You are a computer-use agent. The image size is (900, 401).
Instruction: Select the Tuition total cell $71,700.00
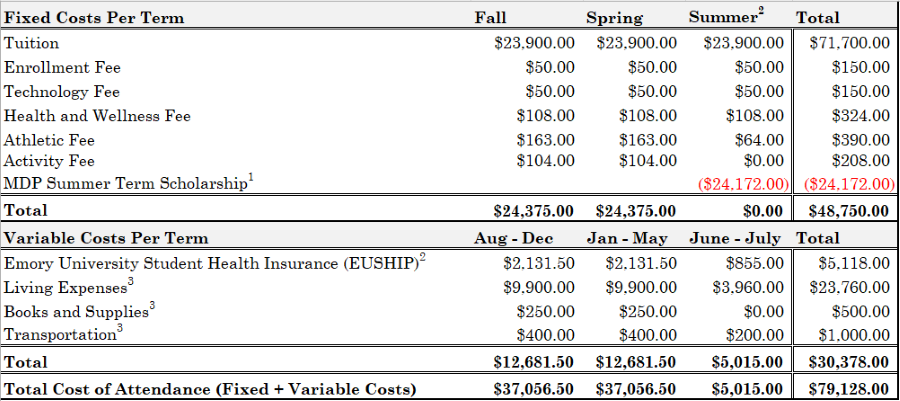coord(850,43)
